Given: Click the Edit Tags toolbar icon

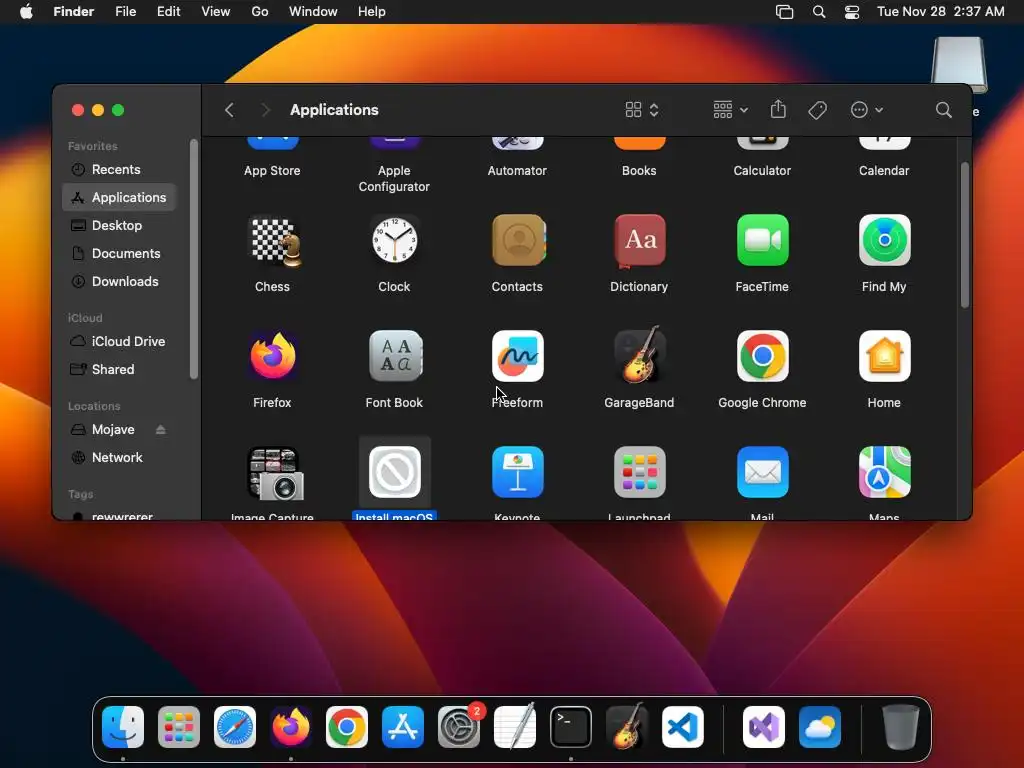Looking at the screenshot, I should (x=817, y=110).
